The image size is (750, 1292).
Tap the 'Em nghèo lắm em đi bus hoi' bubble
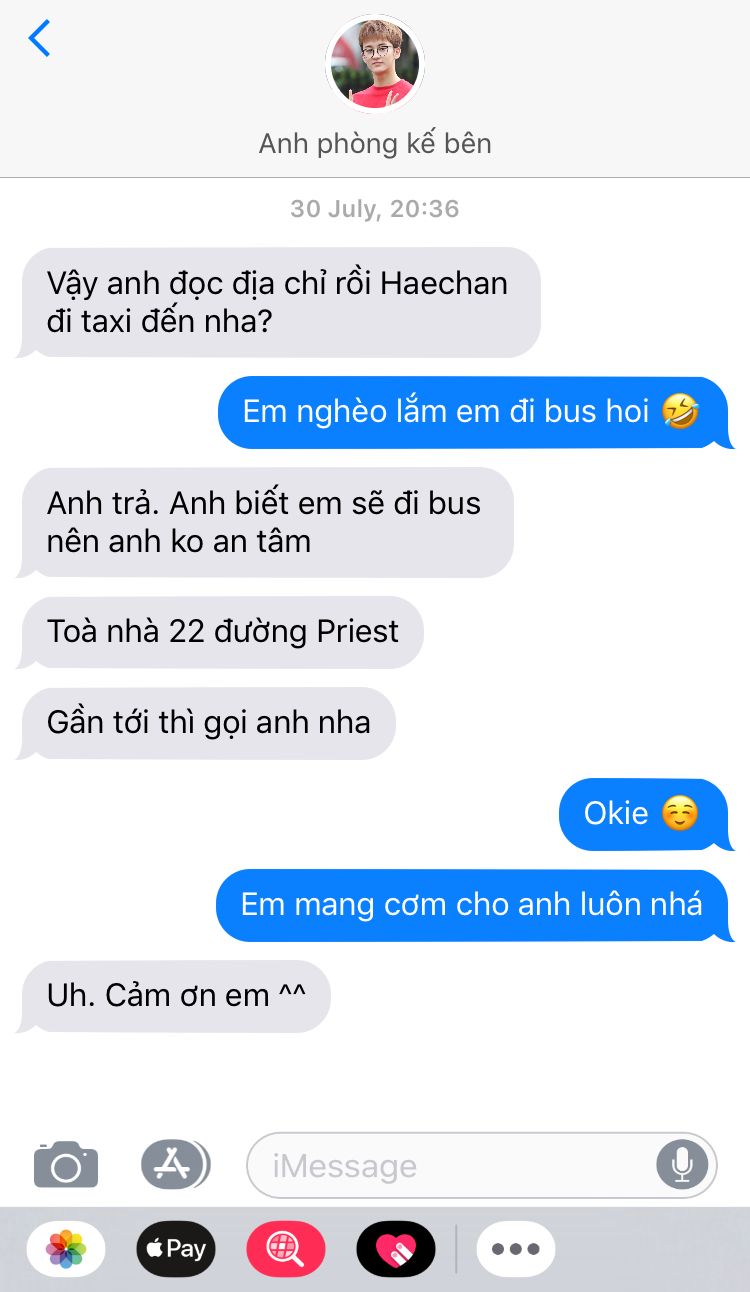pos(476,412)
